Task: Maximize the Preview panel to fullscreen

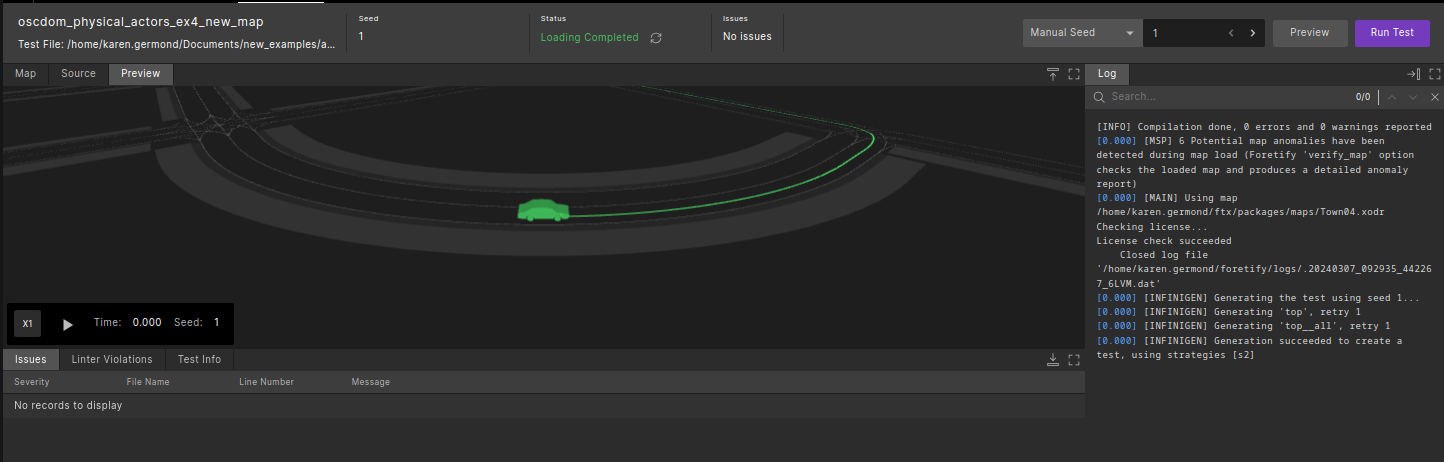Action: (1074, 74)
